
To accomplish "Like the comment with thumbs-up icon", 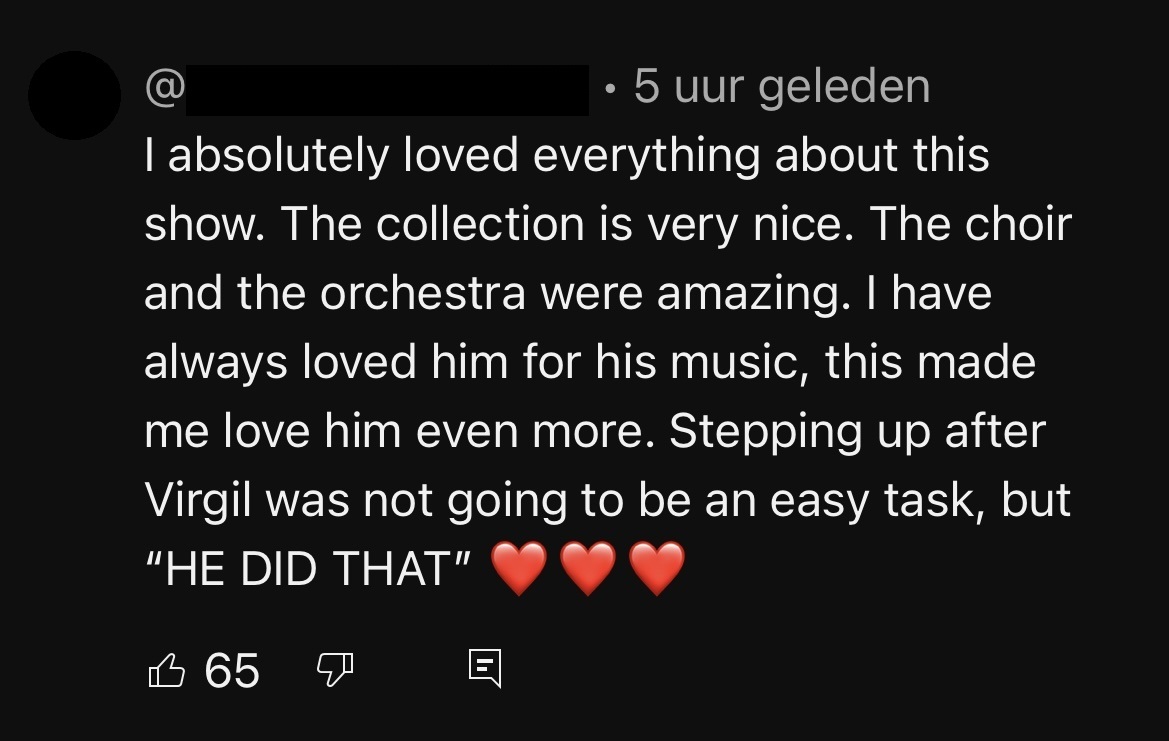I will click(x=167, y=669).
